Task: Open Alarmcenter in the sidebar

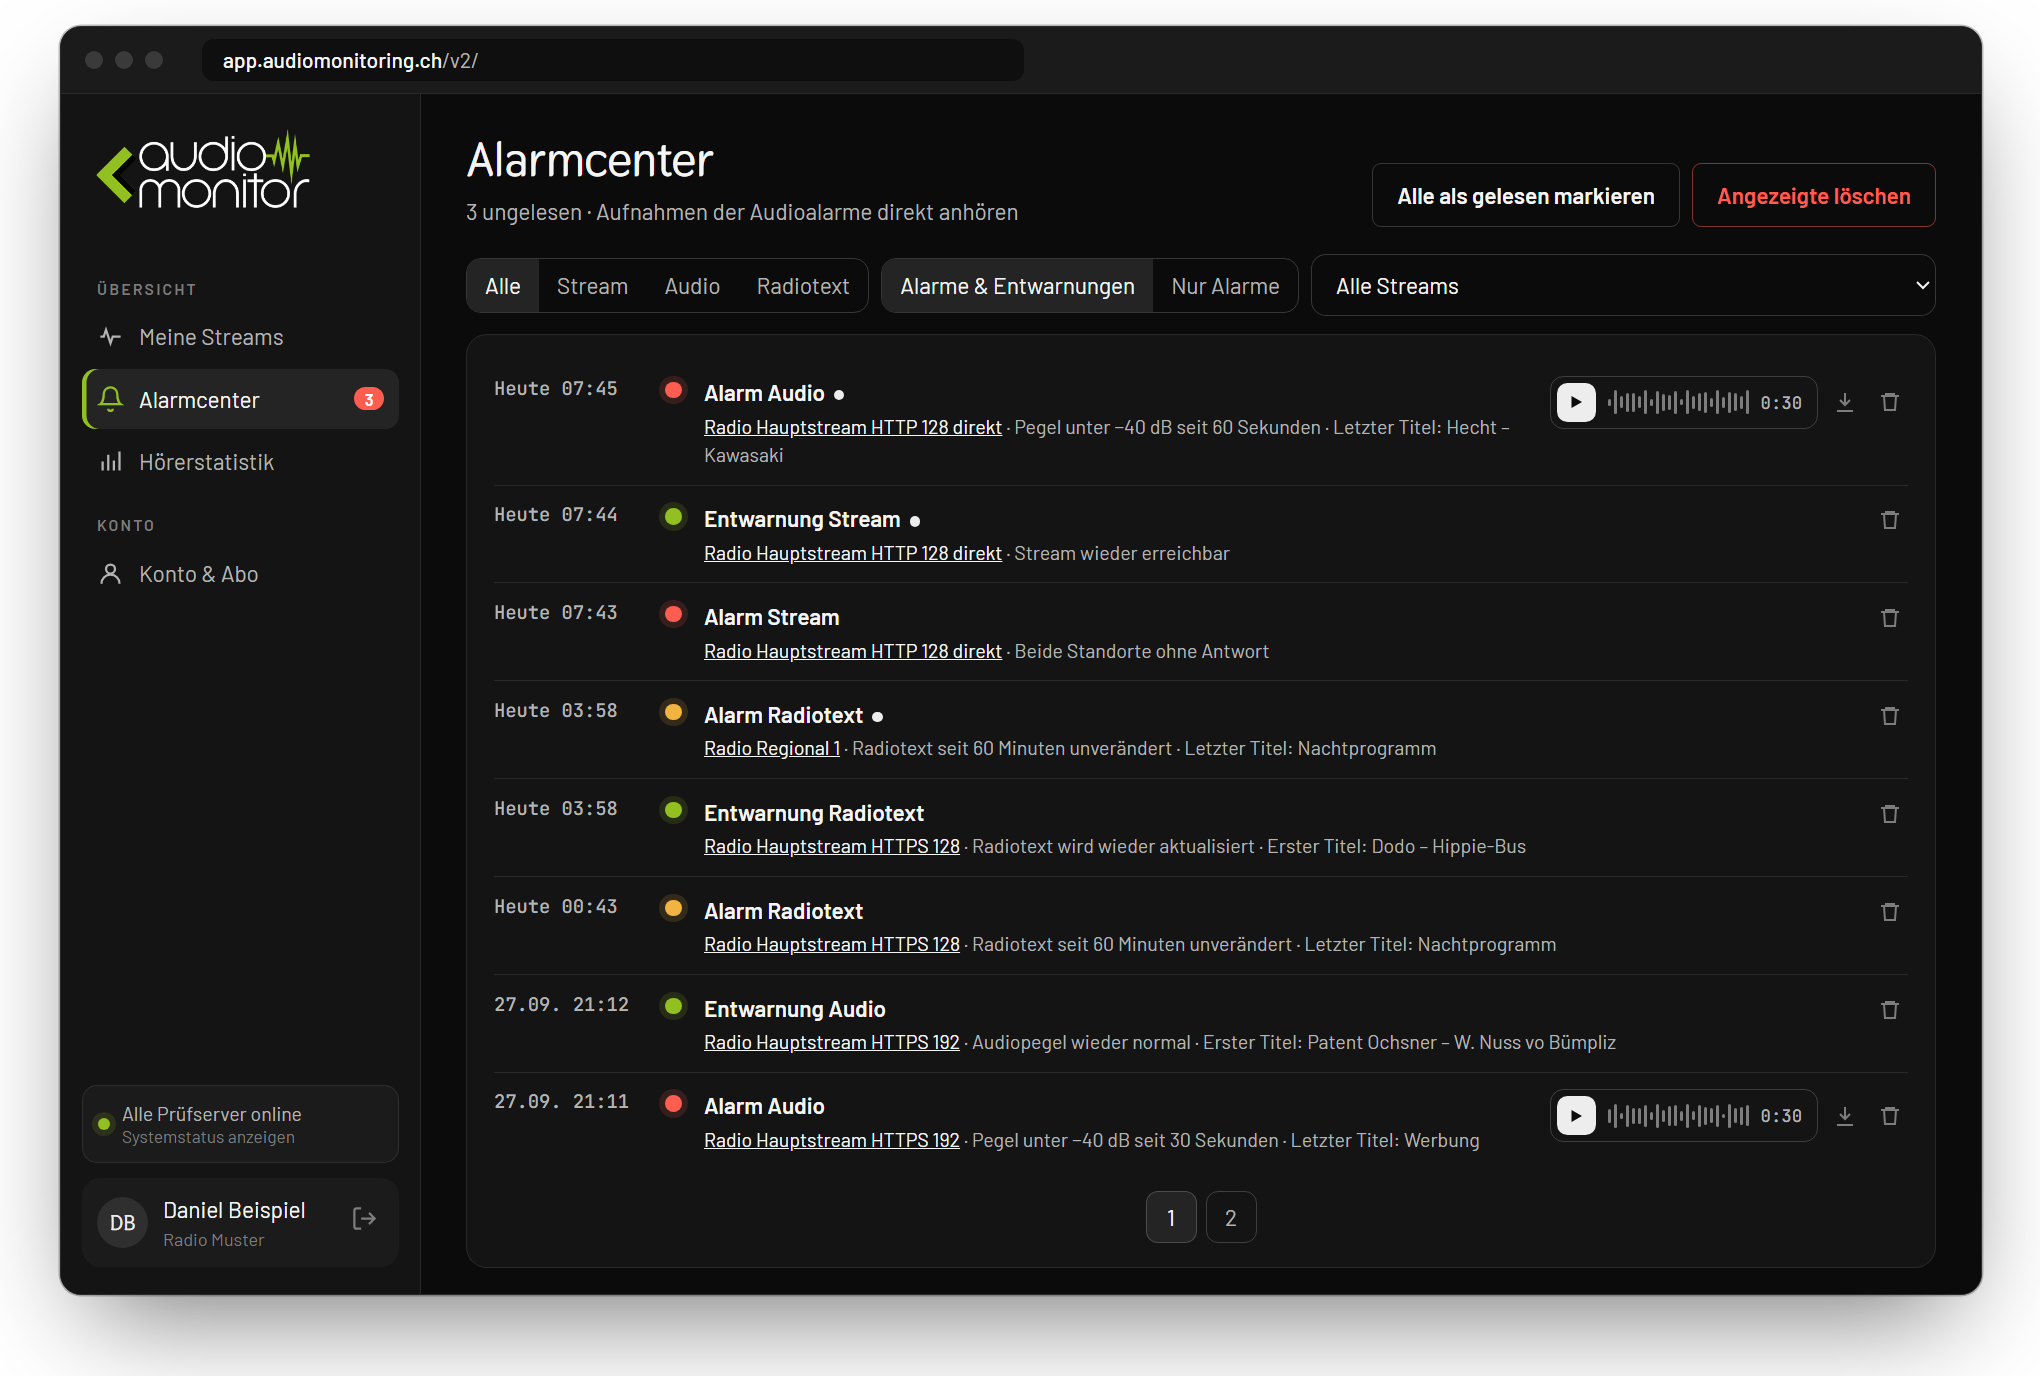Action: pyautogui.click(x=240, y=400)
